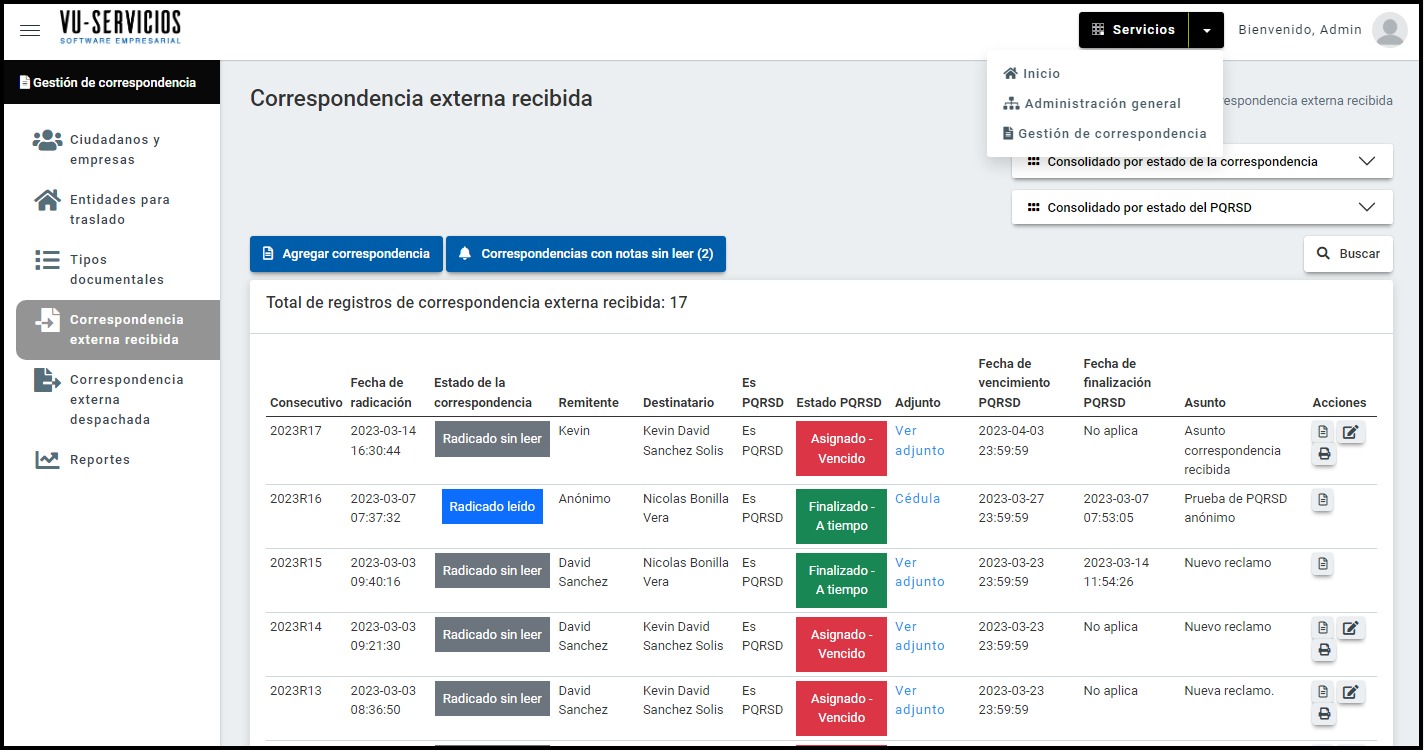Click the print icon for record 2023R13
The image size is (1424, 750).
point(1324,715)
